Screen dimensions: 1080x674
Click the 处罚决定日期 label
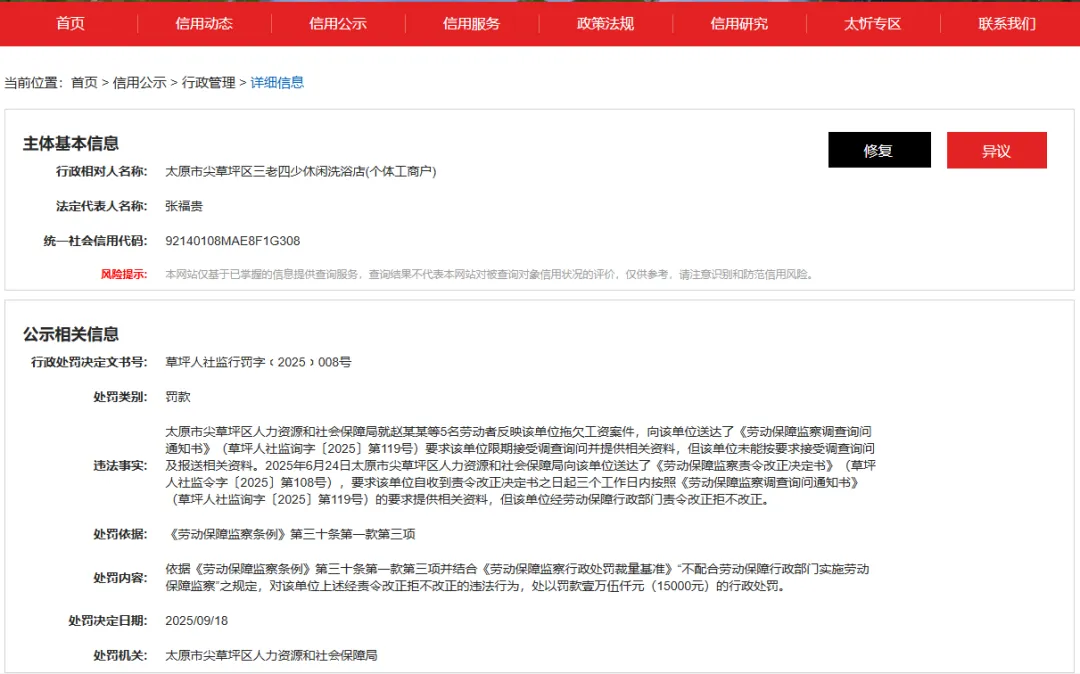coord(107,621)
